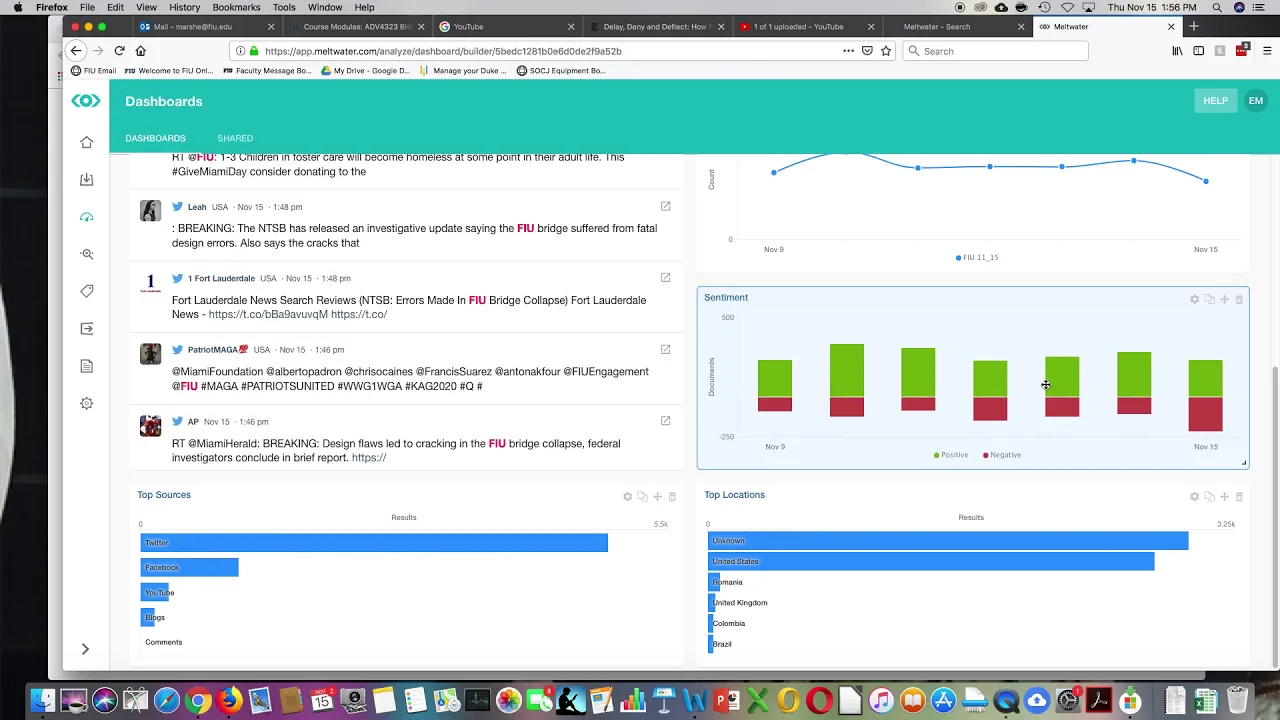Open the Settings gear sidebar icon
The width and height of the screenshot is (1280, 720).
[86, 403]
